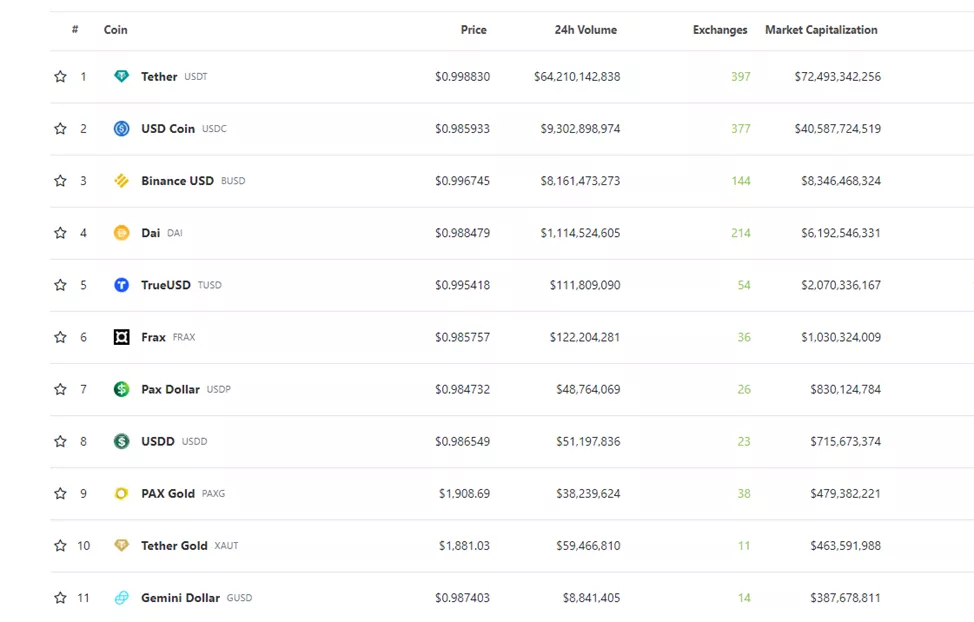Sort by Market Capitalization header
Image resolution: width=974 pixels, height=622 pixels.
click(x=821, y=30)
